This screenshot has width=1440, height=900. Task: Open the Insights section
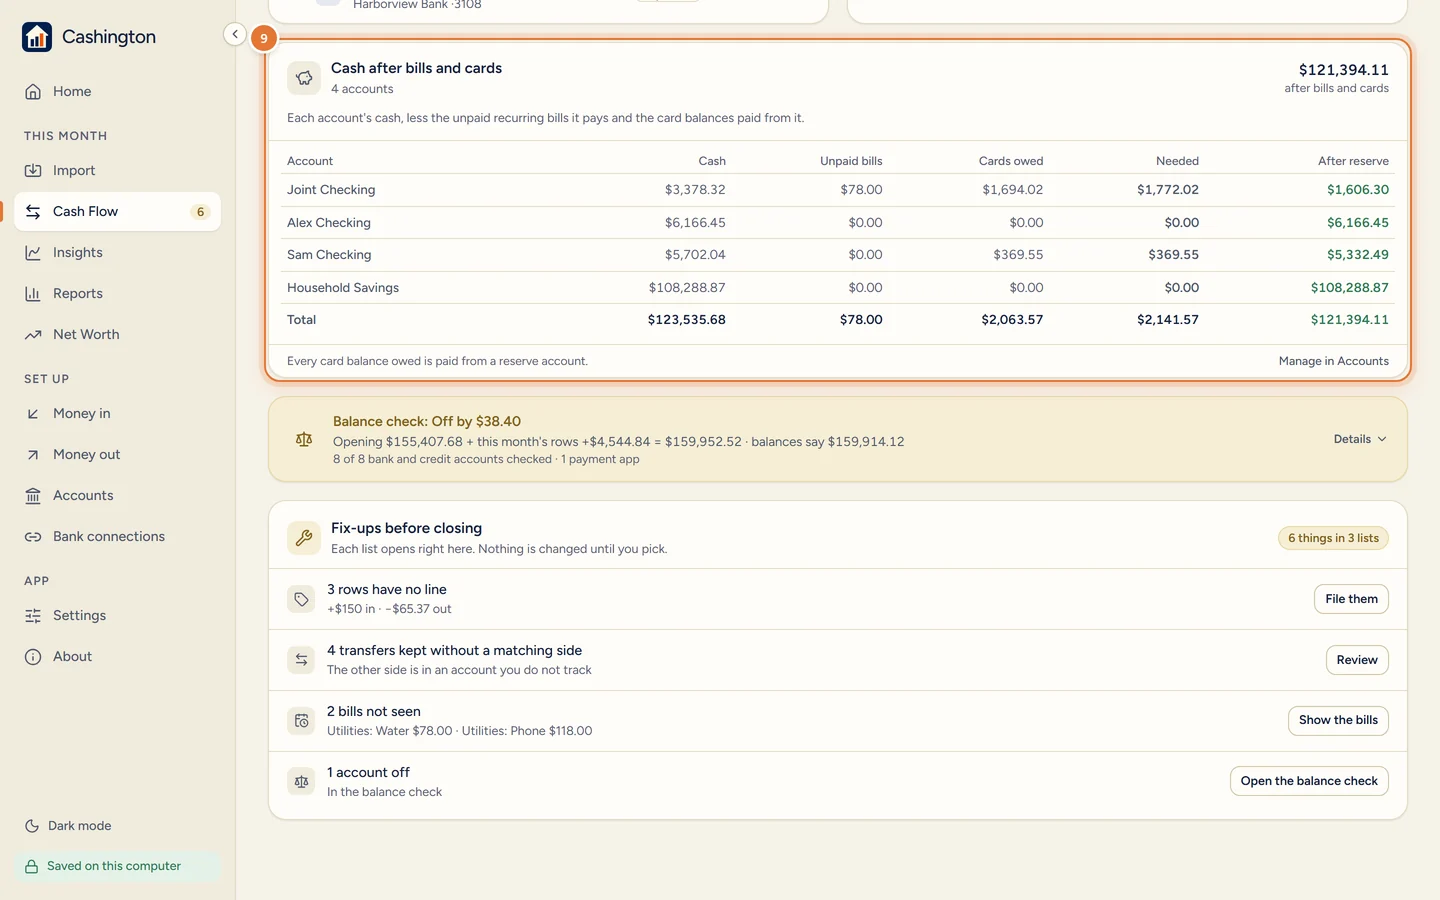[x=117, y=252]
